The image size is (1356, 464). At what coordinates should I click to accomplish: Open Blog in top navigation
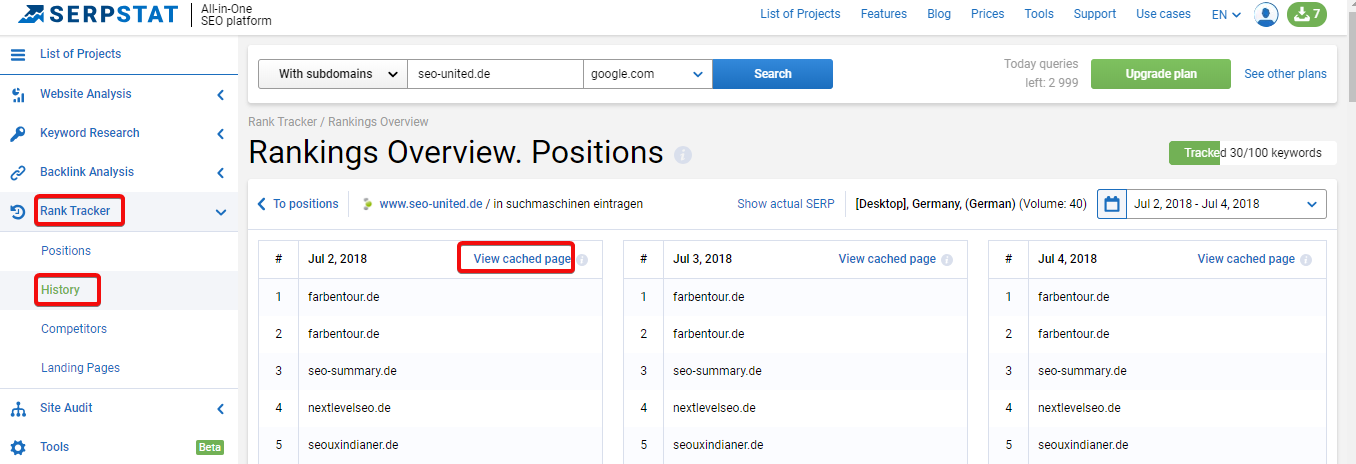[x=939, y=14]
